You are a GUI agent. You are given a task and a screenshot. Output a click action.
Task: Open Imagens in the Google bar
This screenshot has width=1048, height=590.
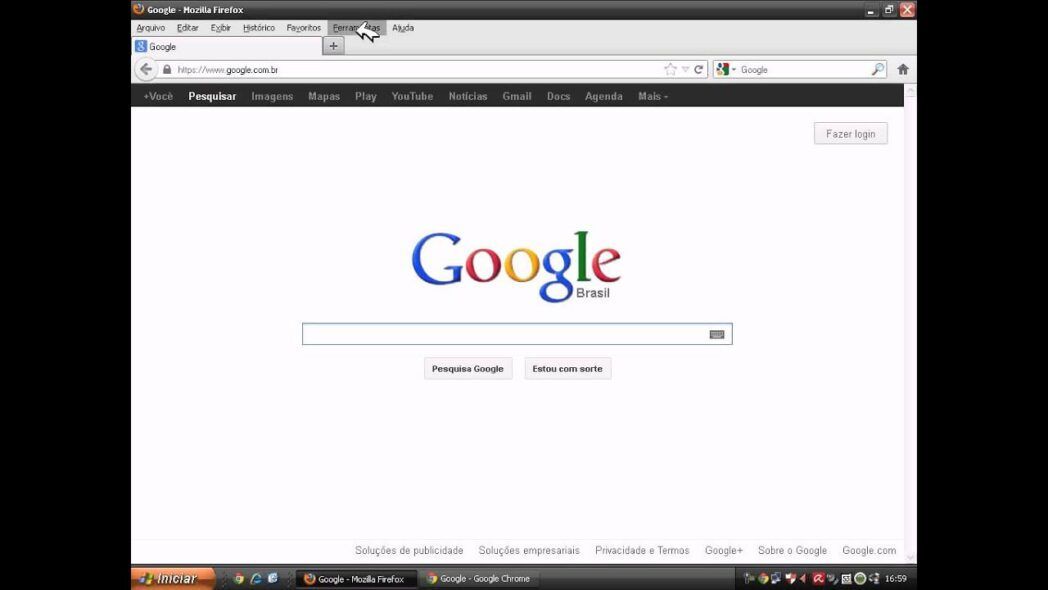272,96
